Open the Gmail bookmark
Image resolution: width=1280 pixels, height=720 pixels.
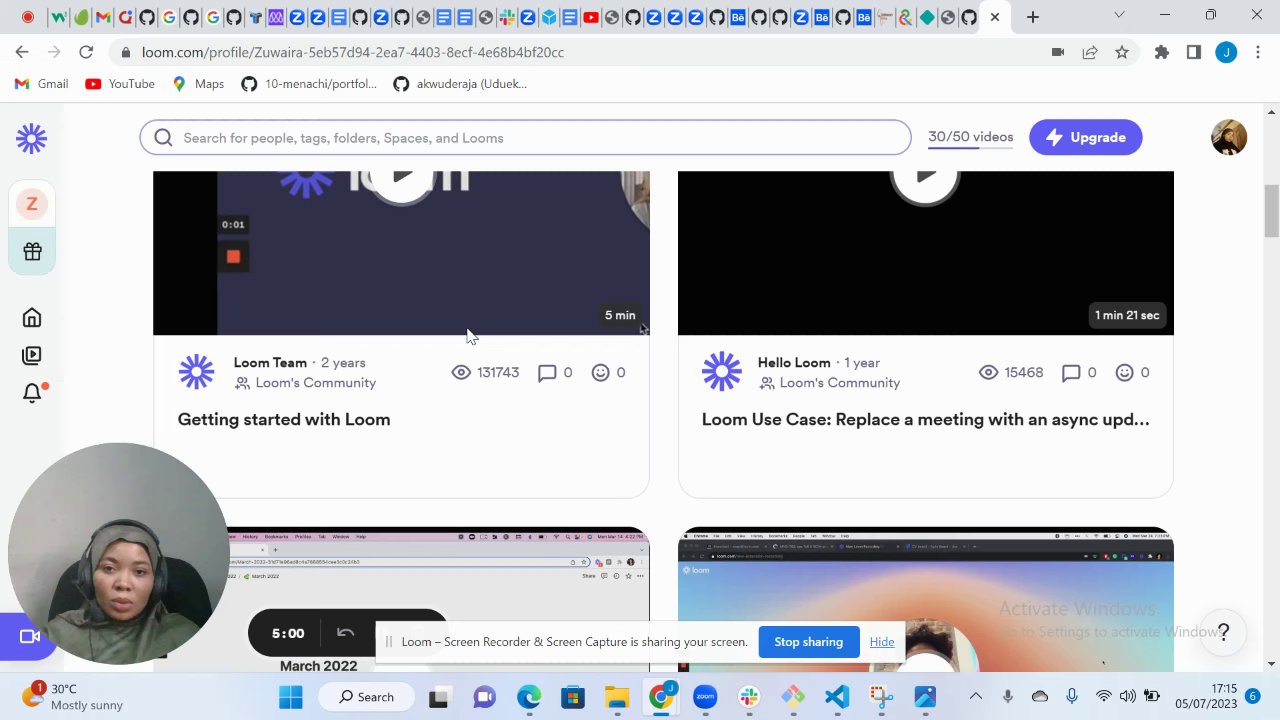click(42, 84)
